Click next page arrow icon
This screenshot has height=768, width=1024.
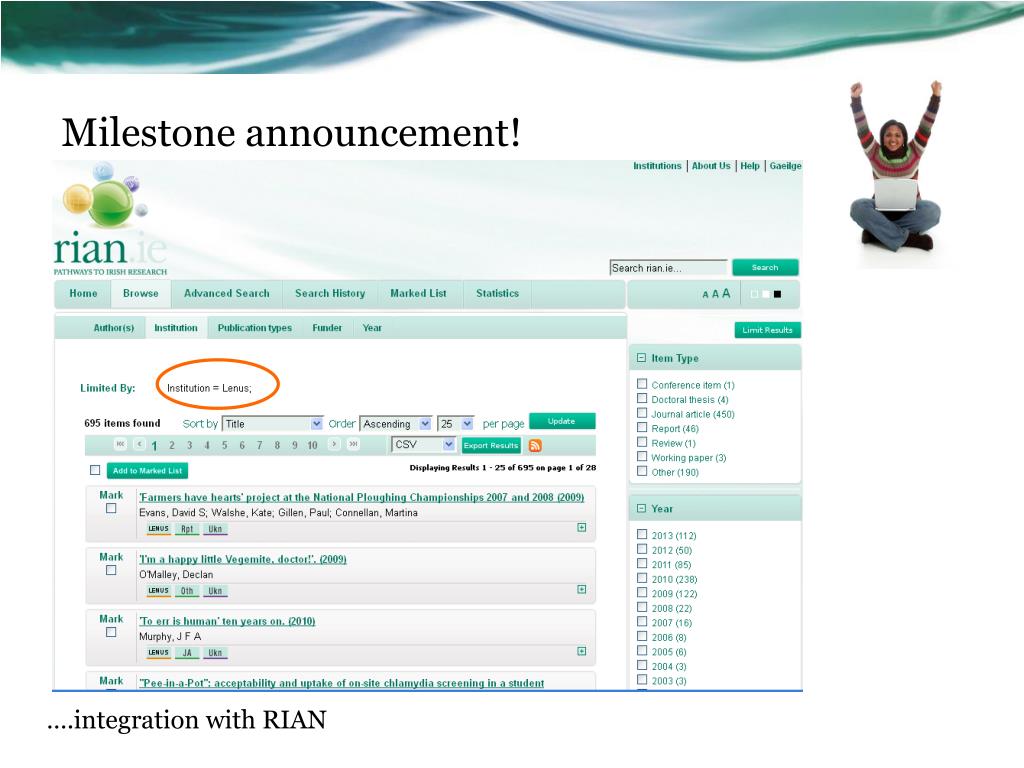[x=334, y=445]
